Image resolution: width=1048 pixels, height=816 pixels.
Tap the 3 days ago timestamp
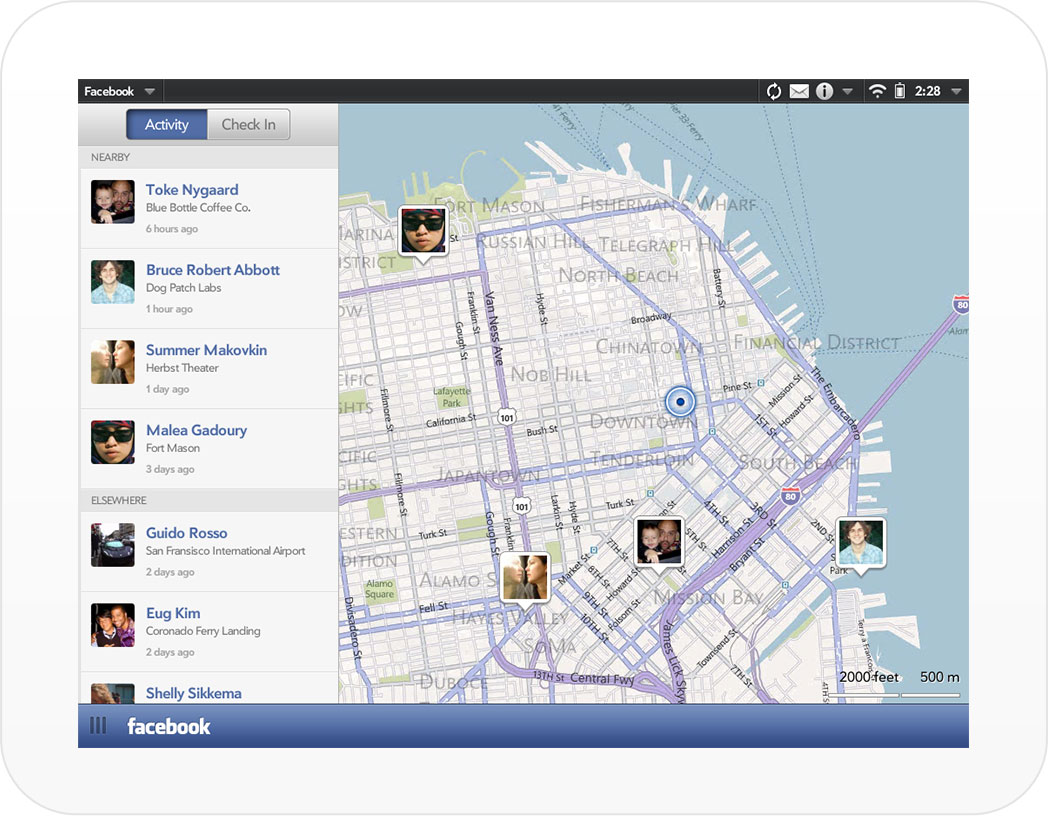pos(170,470)
